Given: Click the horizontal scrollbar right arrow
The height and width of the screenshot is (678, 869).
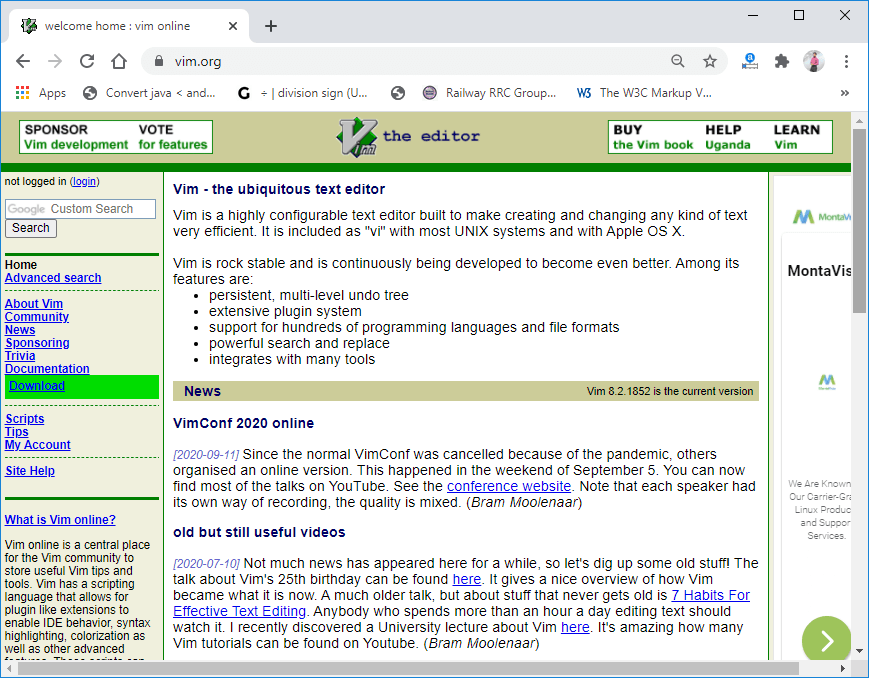Looking at the screenshot, I should (842, 668).
